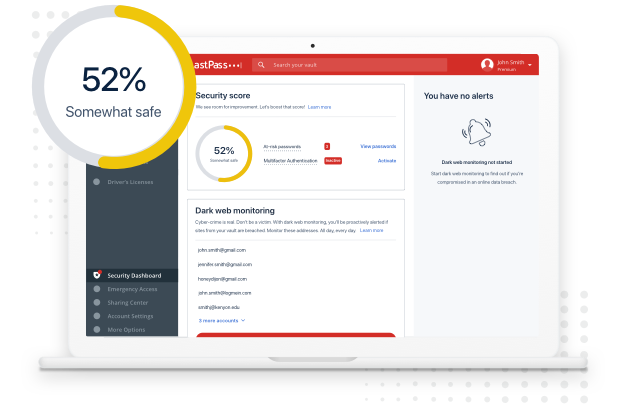The image size is (626, 409).
Task: Click the Account Settings sidebar icon
Action: [x=97, y=316]
